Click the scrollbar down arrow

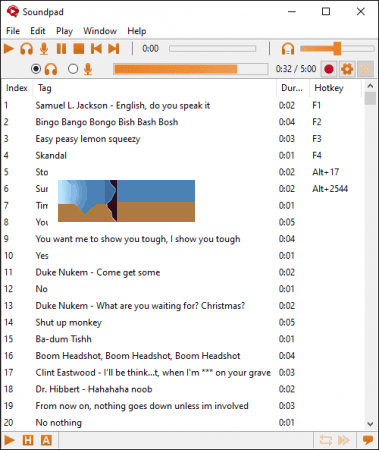(x=370, y=424)
